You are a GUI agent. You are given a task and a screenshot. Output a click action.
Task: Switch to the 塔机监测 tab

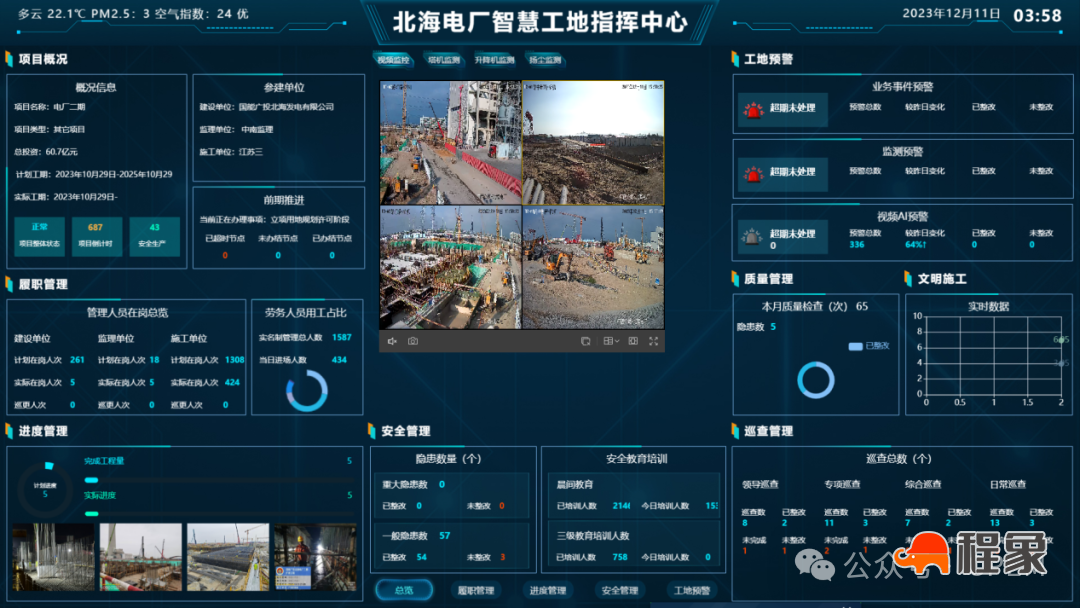[444, 60]
